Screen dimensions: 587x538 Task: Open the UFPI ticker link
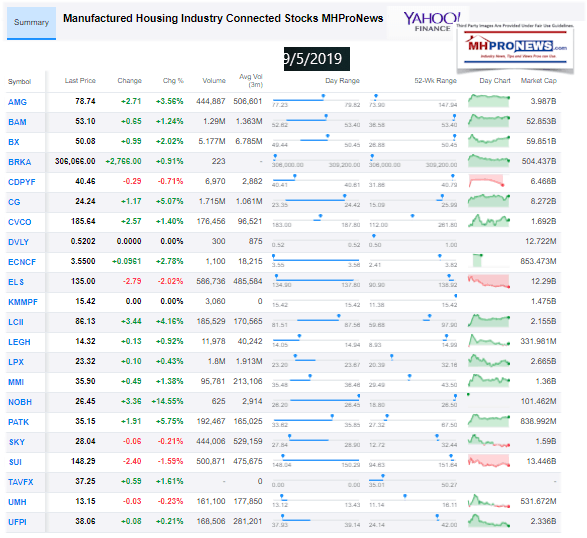click(x=17, y=522)
